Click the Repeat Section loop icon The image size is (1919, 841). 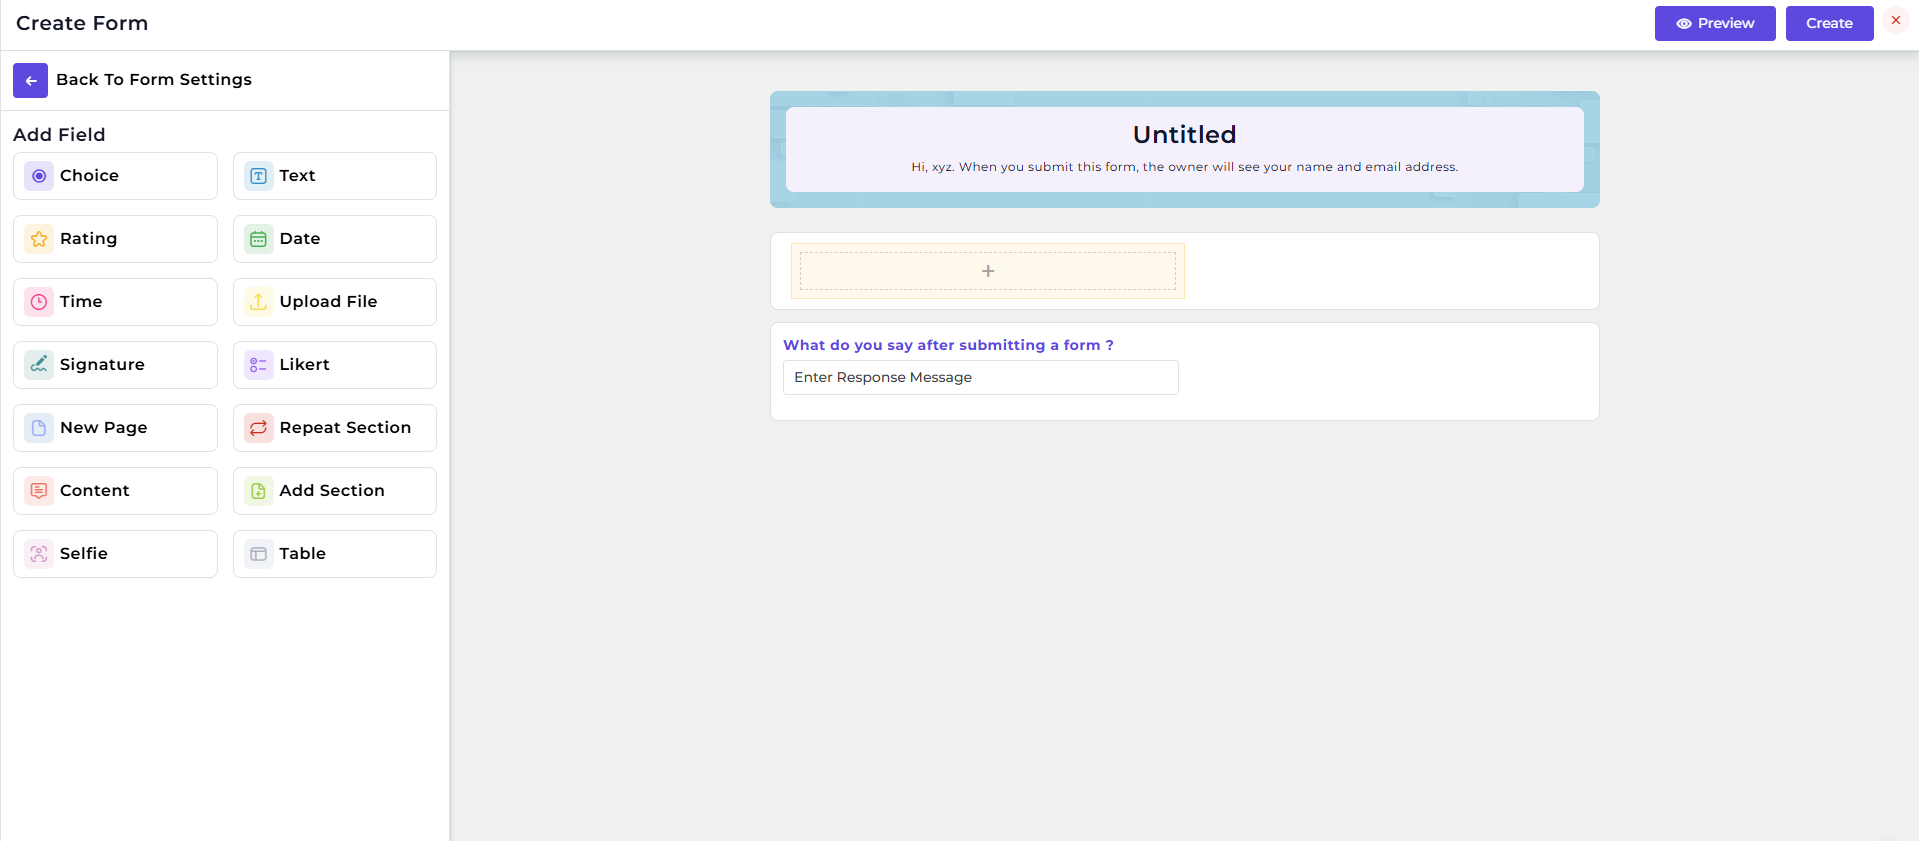[x=258, y=428]
